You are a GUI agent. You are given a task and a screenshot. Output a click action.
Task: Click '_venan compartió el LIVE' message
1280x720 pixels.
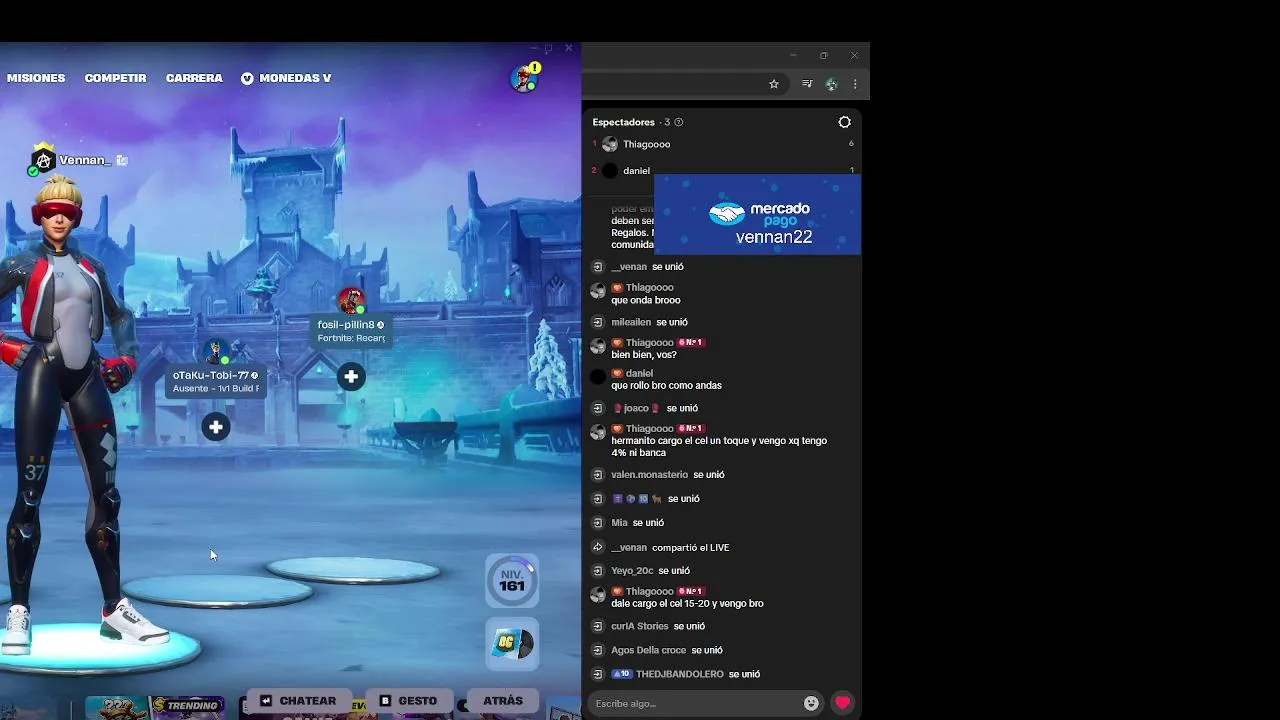(670, 548)
